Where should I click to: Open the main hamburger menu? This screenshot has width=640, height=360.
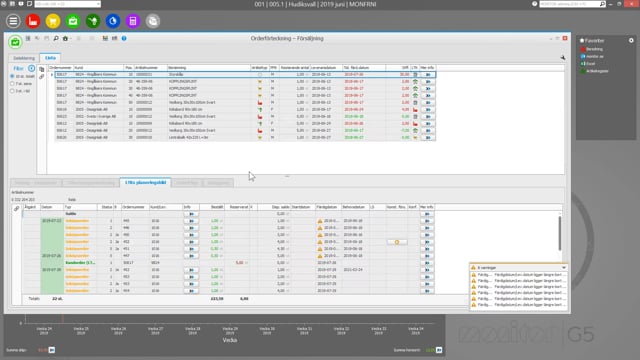pyautogui.click(x=13, y=21)
